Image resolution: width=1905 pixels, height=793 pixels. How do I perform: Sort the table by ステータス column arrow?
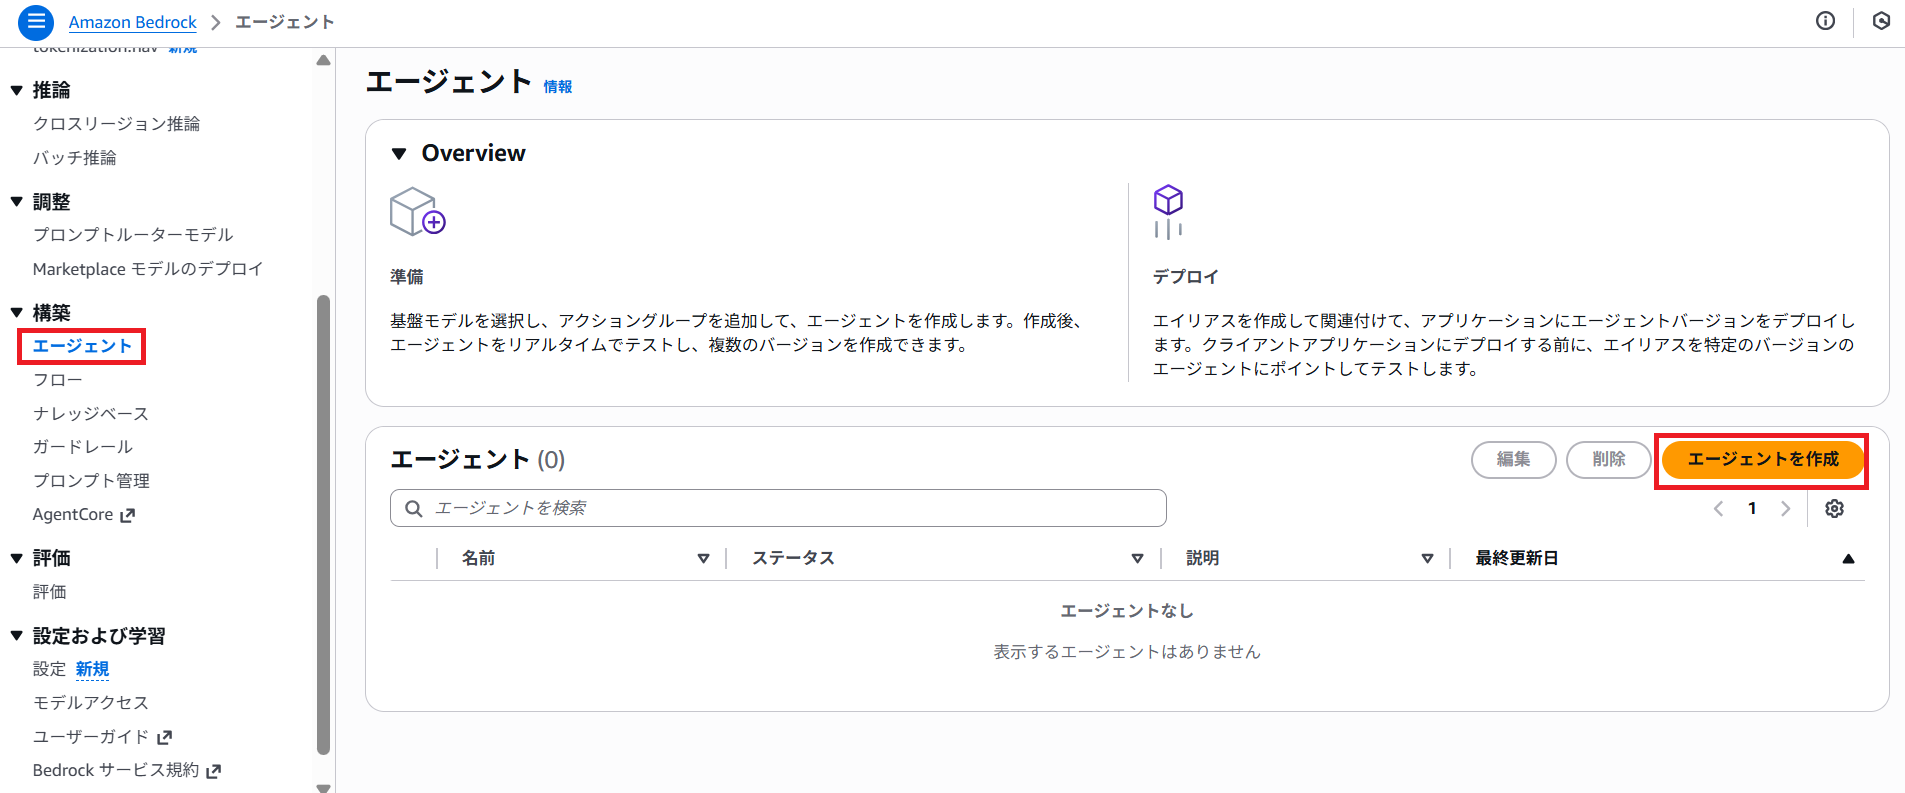[1137, 559]
